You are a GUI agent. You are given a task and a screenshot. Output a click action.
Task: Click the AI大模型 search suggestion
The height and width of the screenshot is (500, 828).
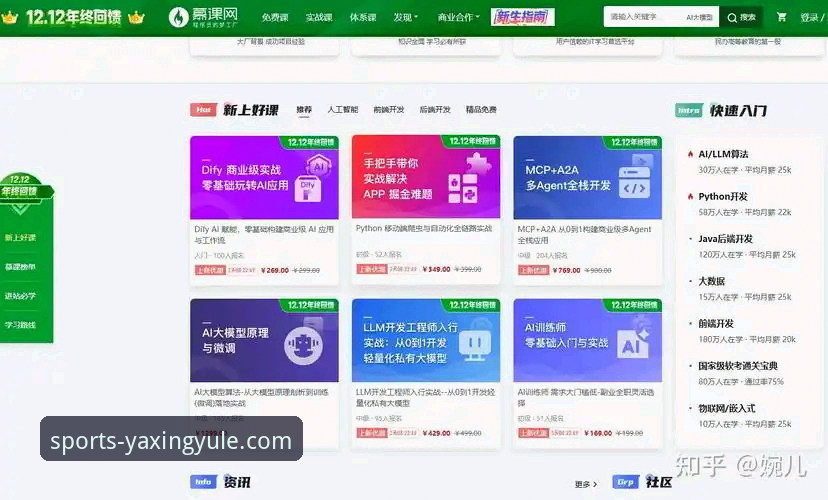click(699, 17)
